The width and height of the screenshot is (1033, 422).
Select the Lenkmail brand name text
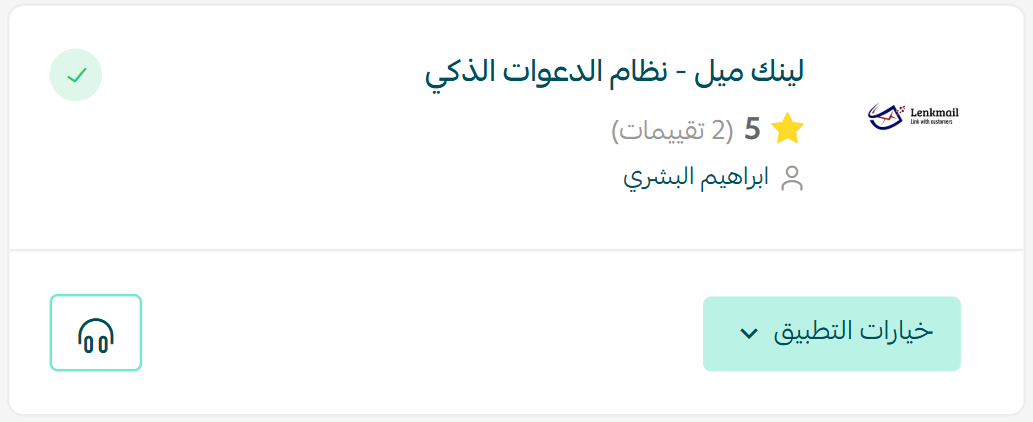pyautogui.click(x=934, y=112)
